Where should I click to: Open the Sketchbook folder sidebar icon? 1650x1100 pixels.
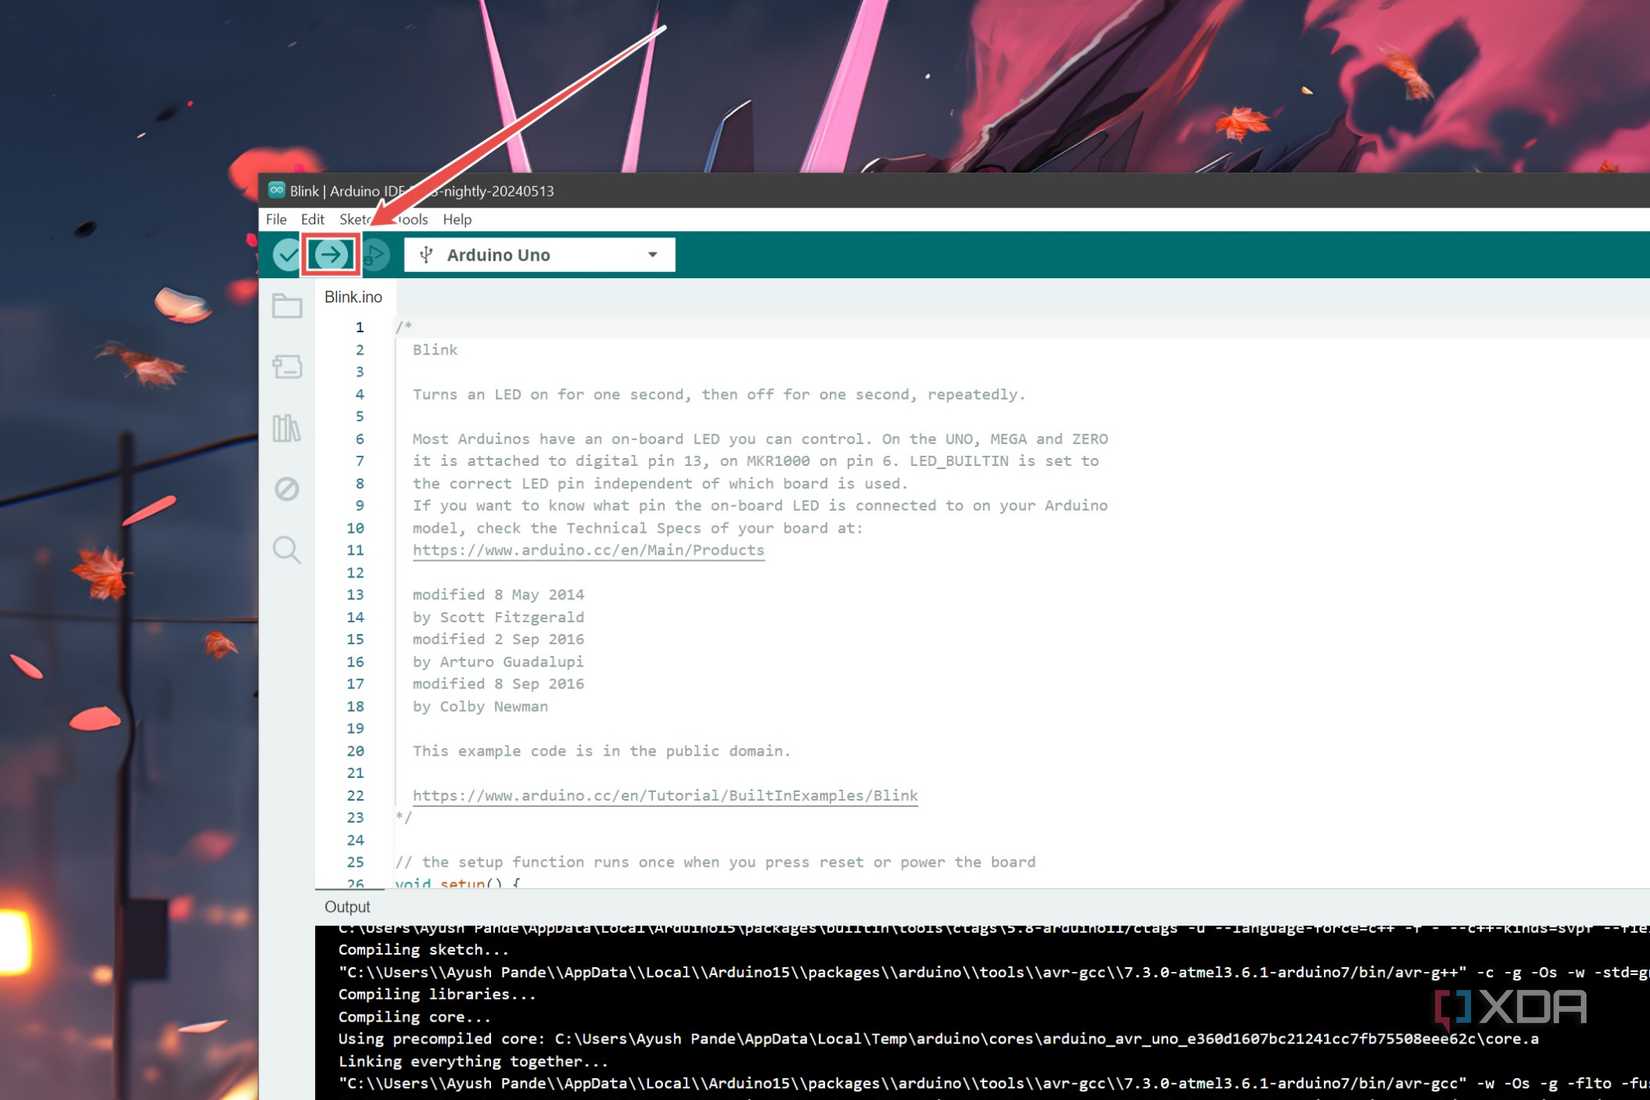(287, 306)
